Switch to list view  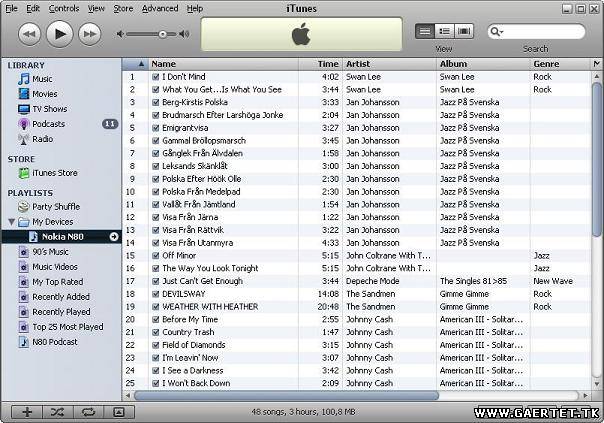(x=424, y=32)
